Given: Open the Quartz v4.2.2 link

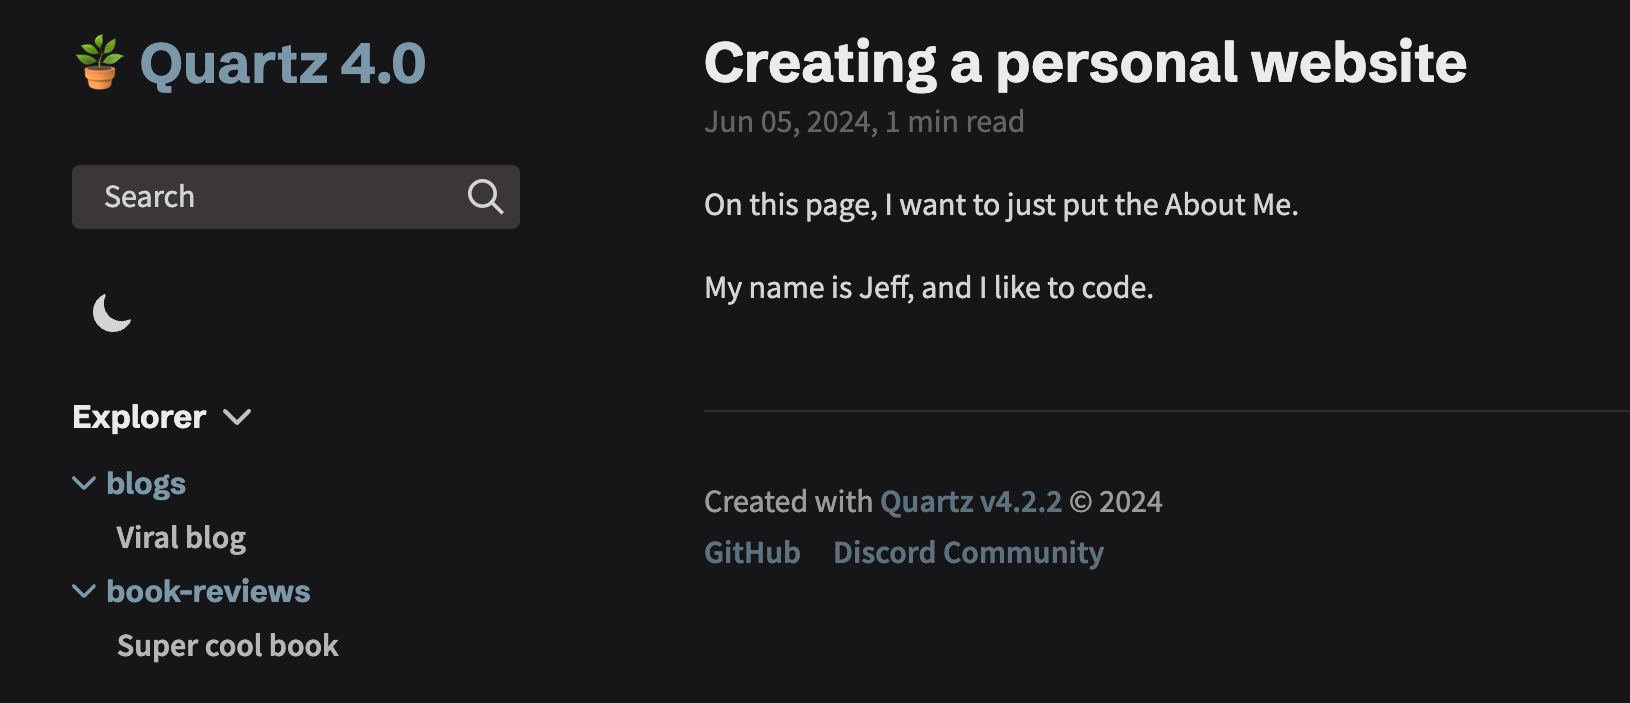Looking at the screenshot, I should pyautogui.click(x=969, y=501).
